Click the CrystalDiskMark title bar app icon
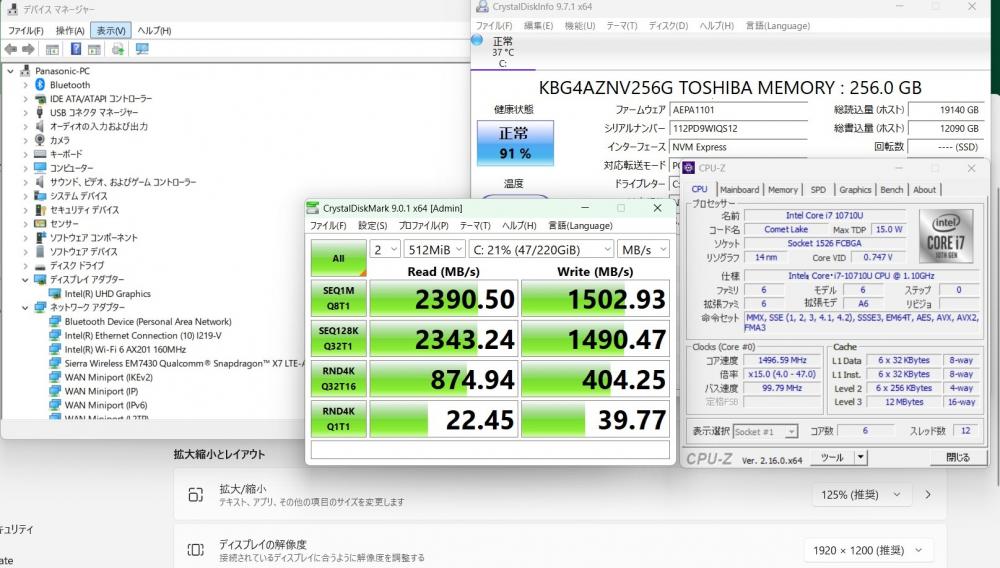 (x=312, y=208)
